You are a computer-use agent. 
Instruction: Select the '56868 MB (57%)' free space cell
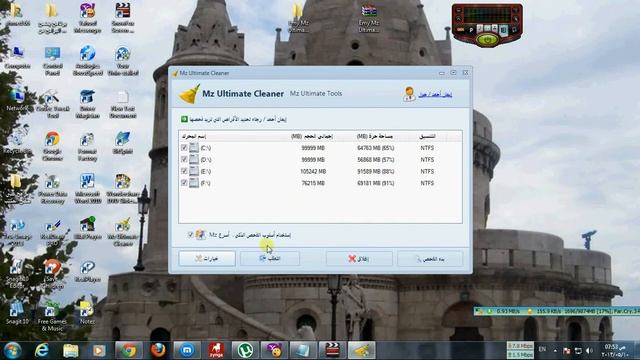(x=376, y=160)
